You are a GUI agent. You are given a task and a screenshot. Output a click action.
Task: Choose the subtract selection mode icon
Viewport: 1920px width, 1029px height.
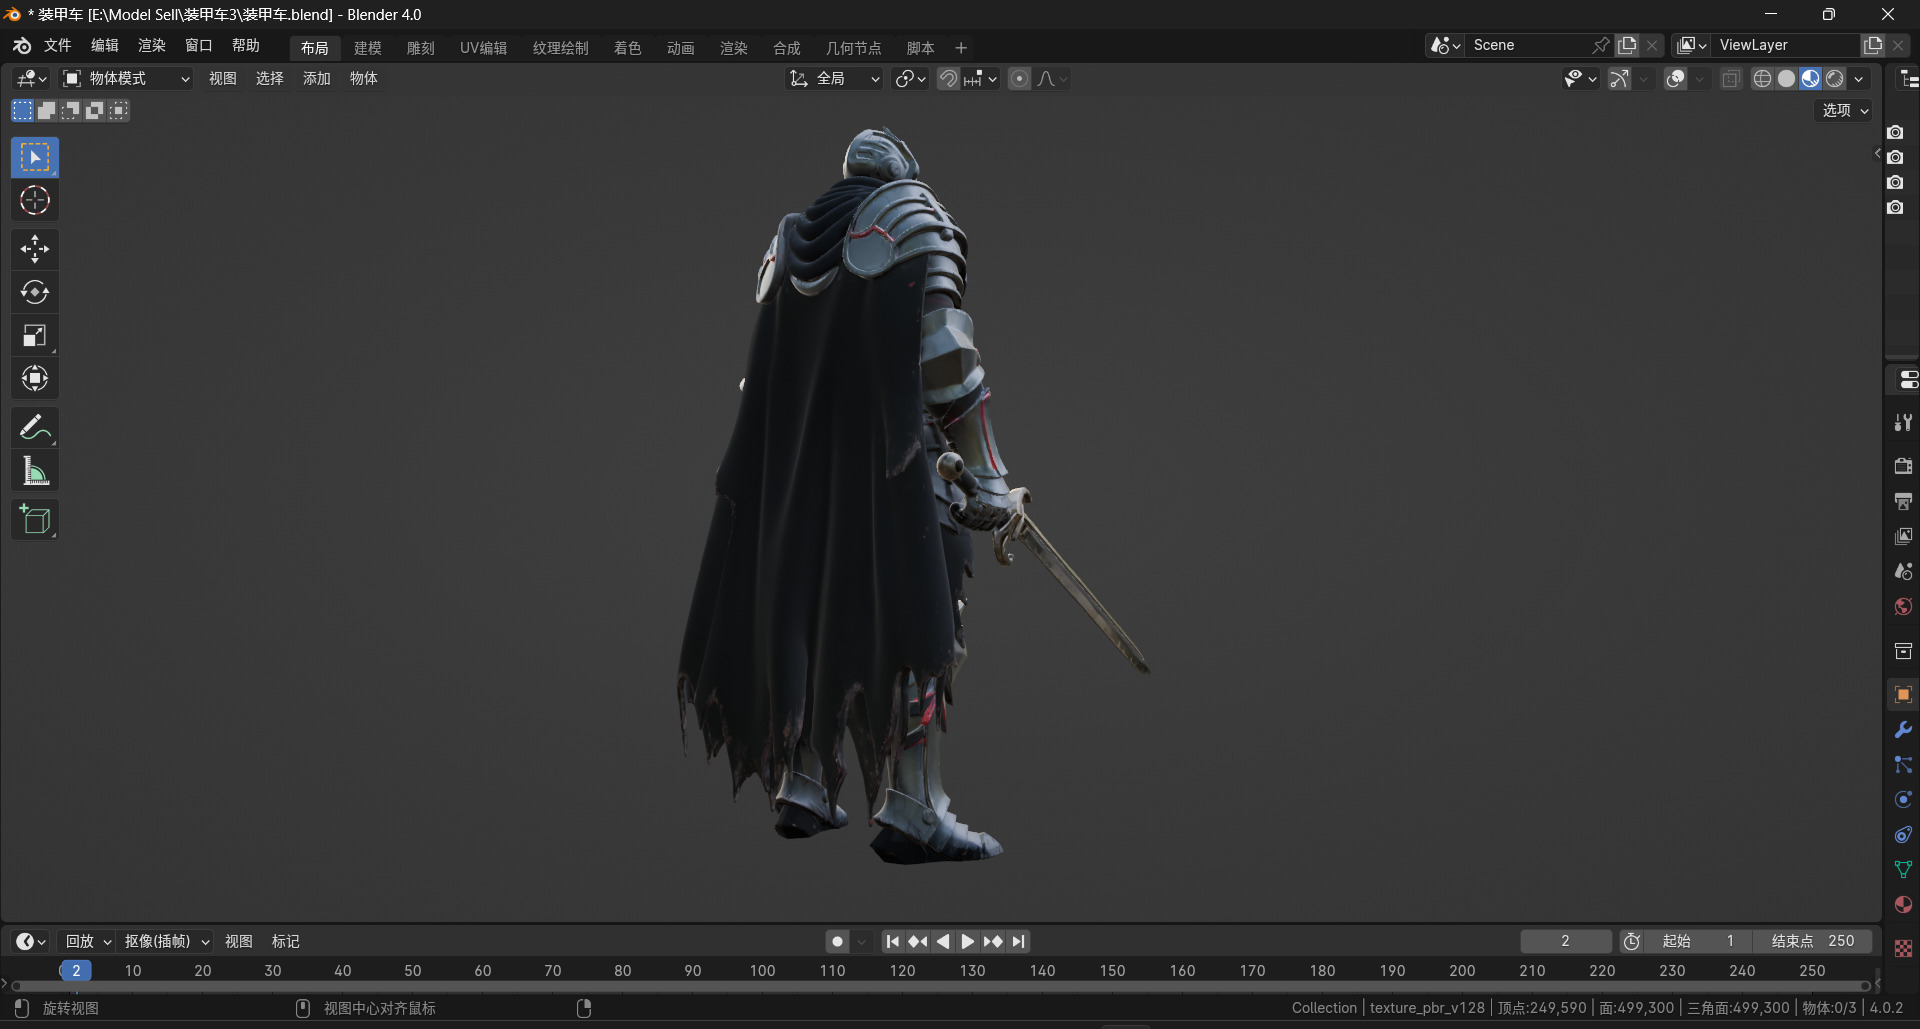(x=71, y=111)
